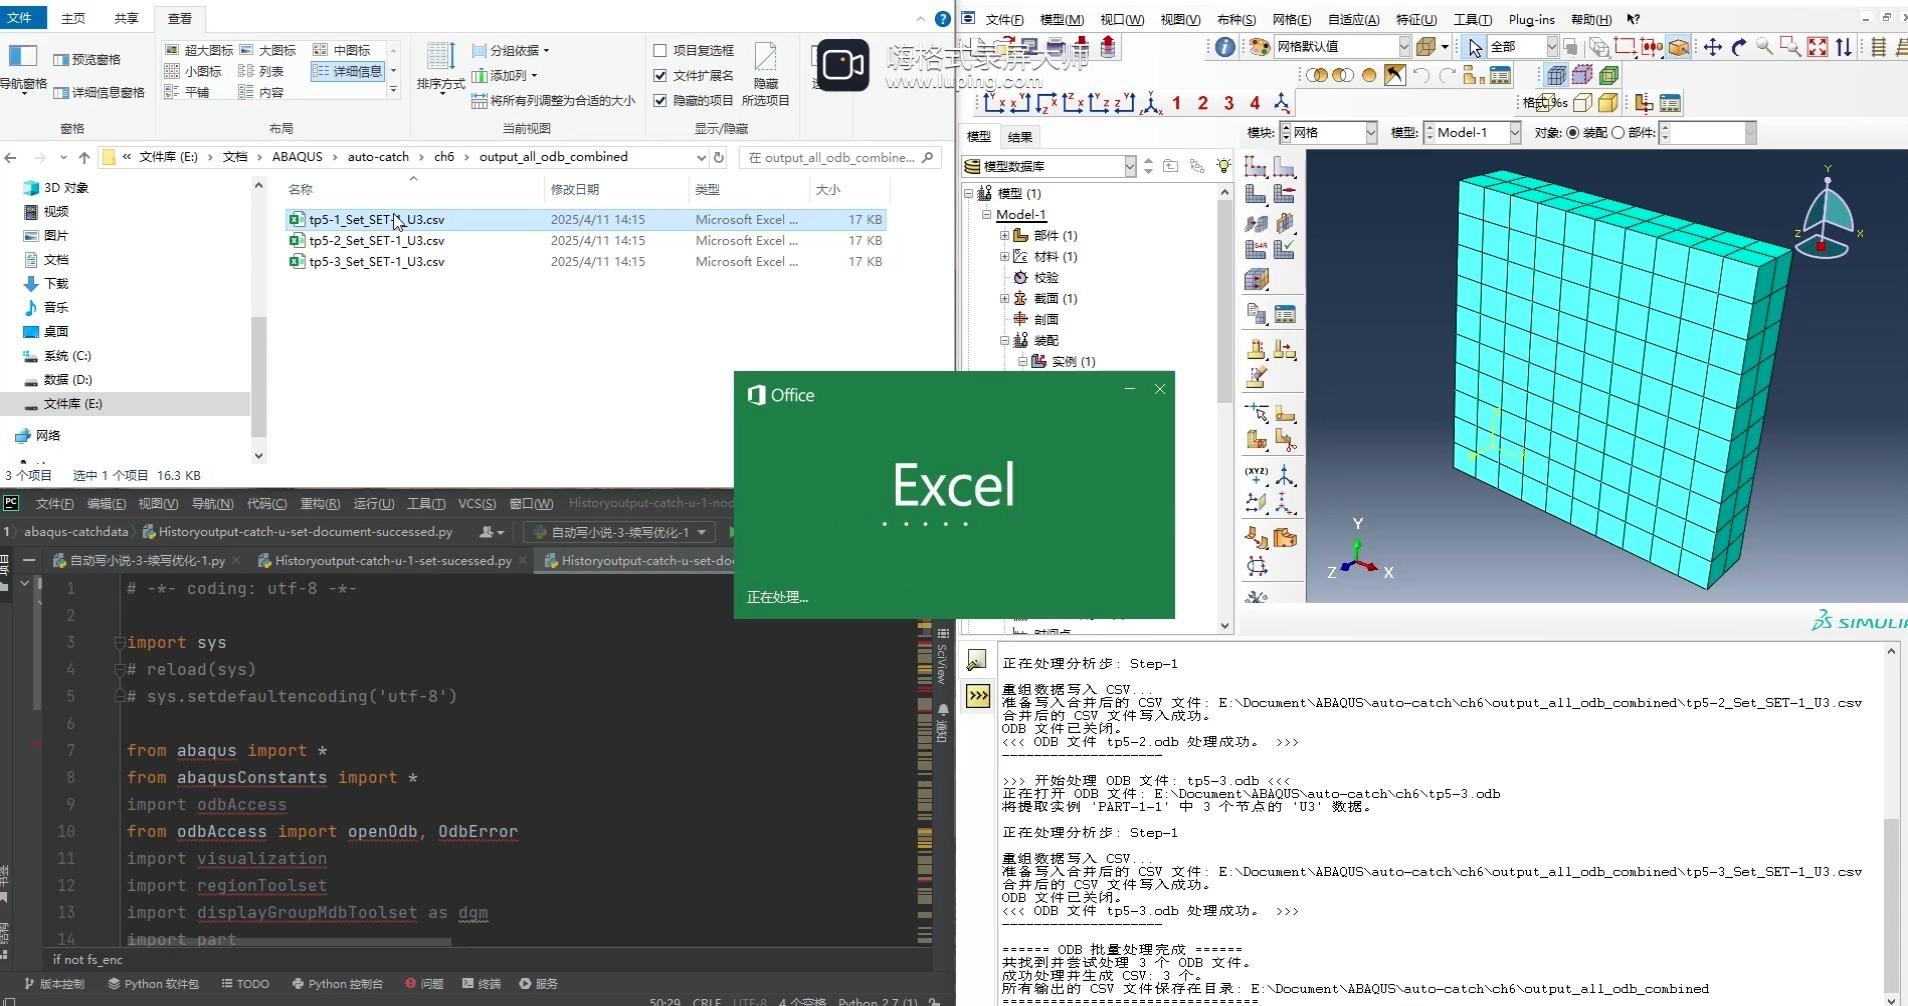
Task: Activate the rotate view tool
Action: [1739, 47]
